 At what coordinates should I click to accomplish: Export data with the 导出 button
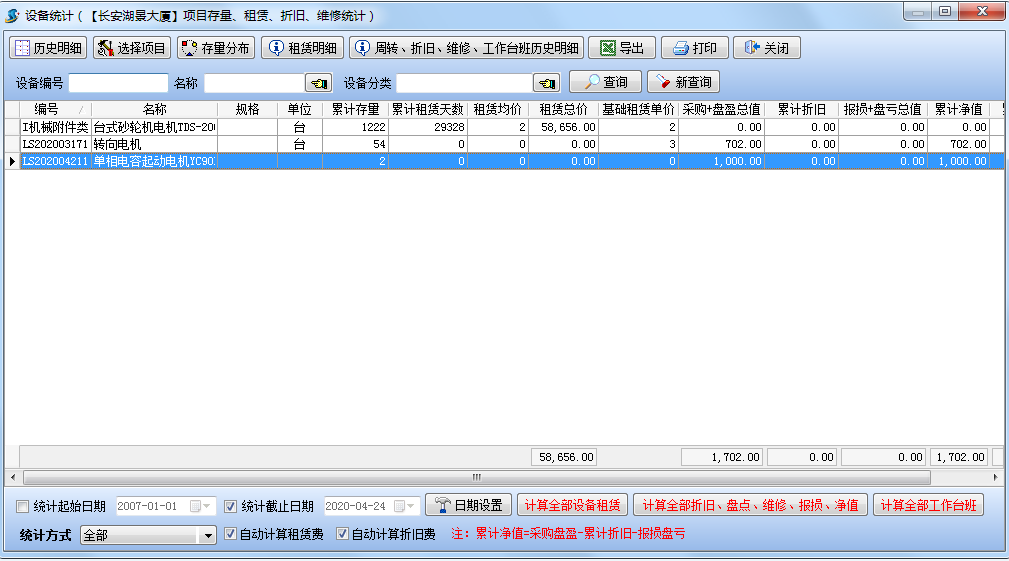[x=621, y=48]
